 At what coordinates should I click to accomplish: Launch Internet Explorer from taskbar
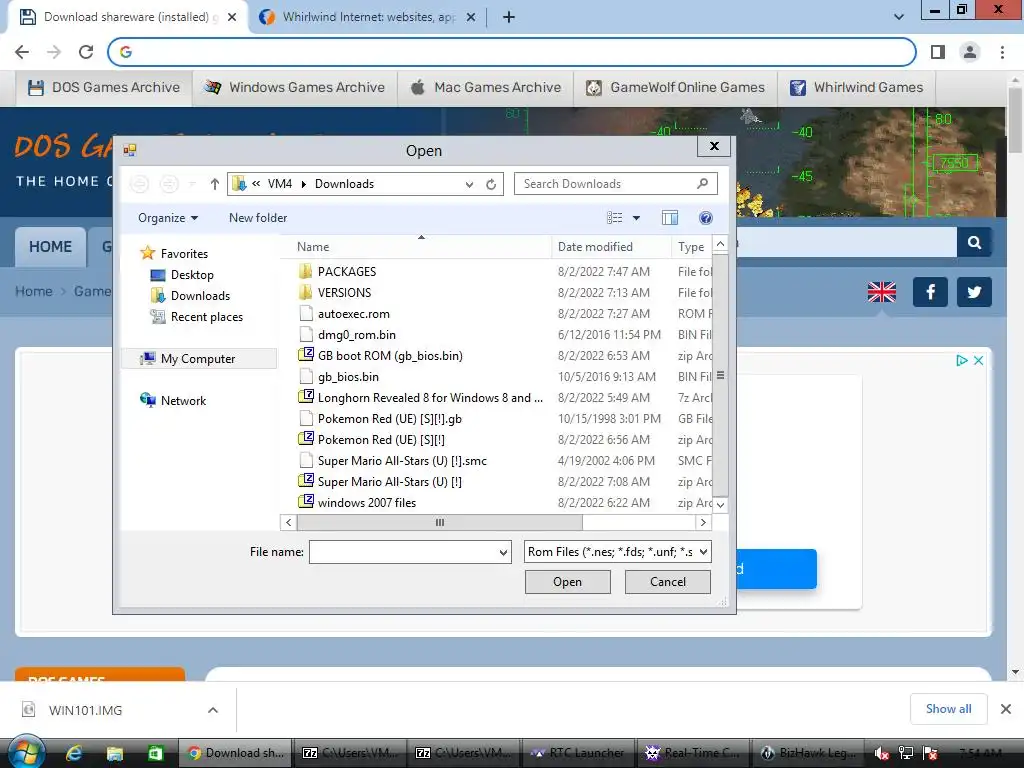(x=74, y=753)
